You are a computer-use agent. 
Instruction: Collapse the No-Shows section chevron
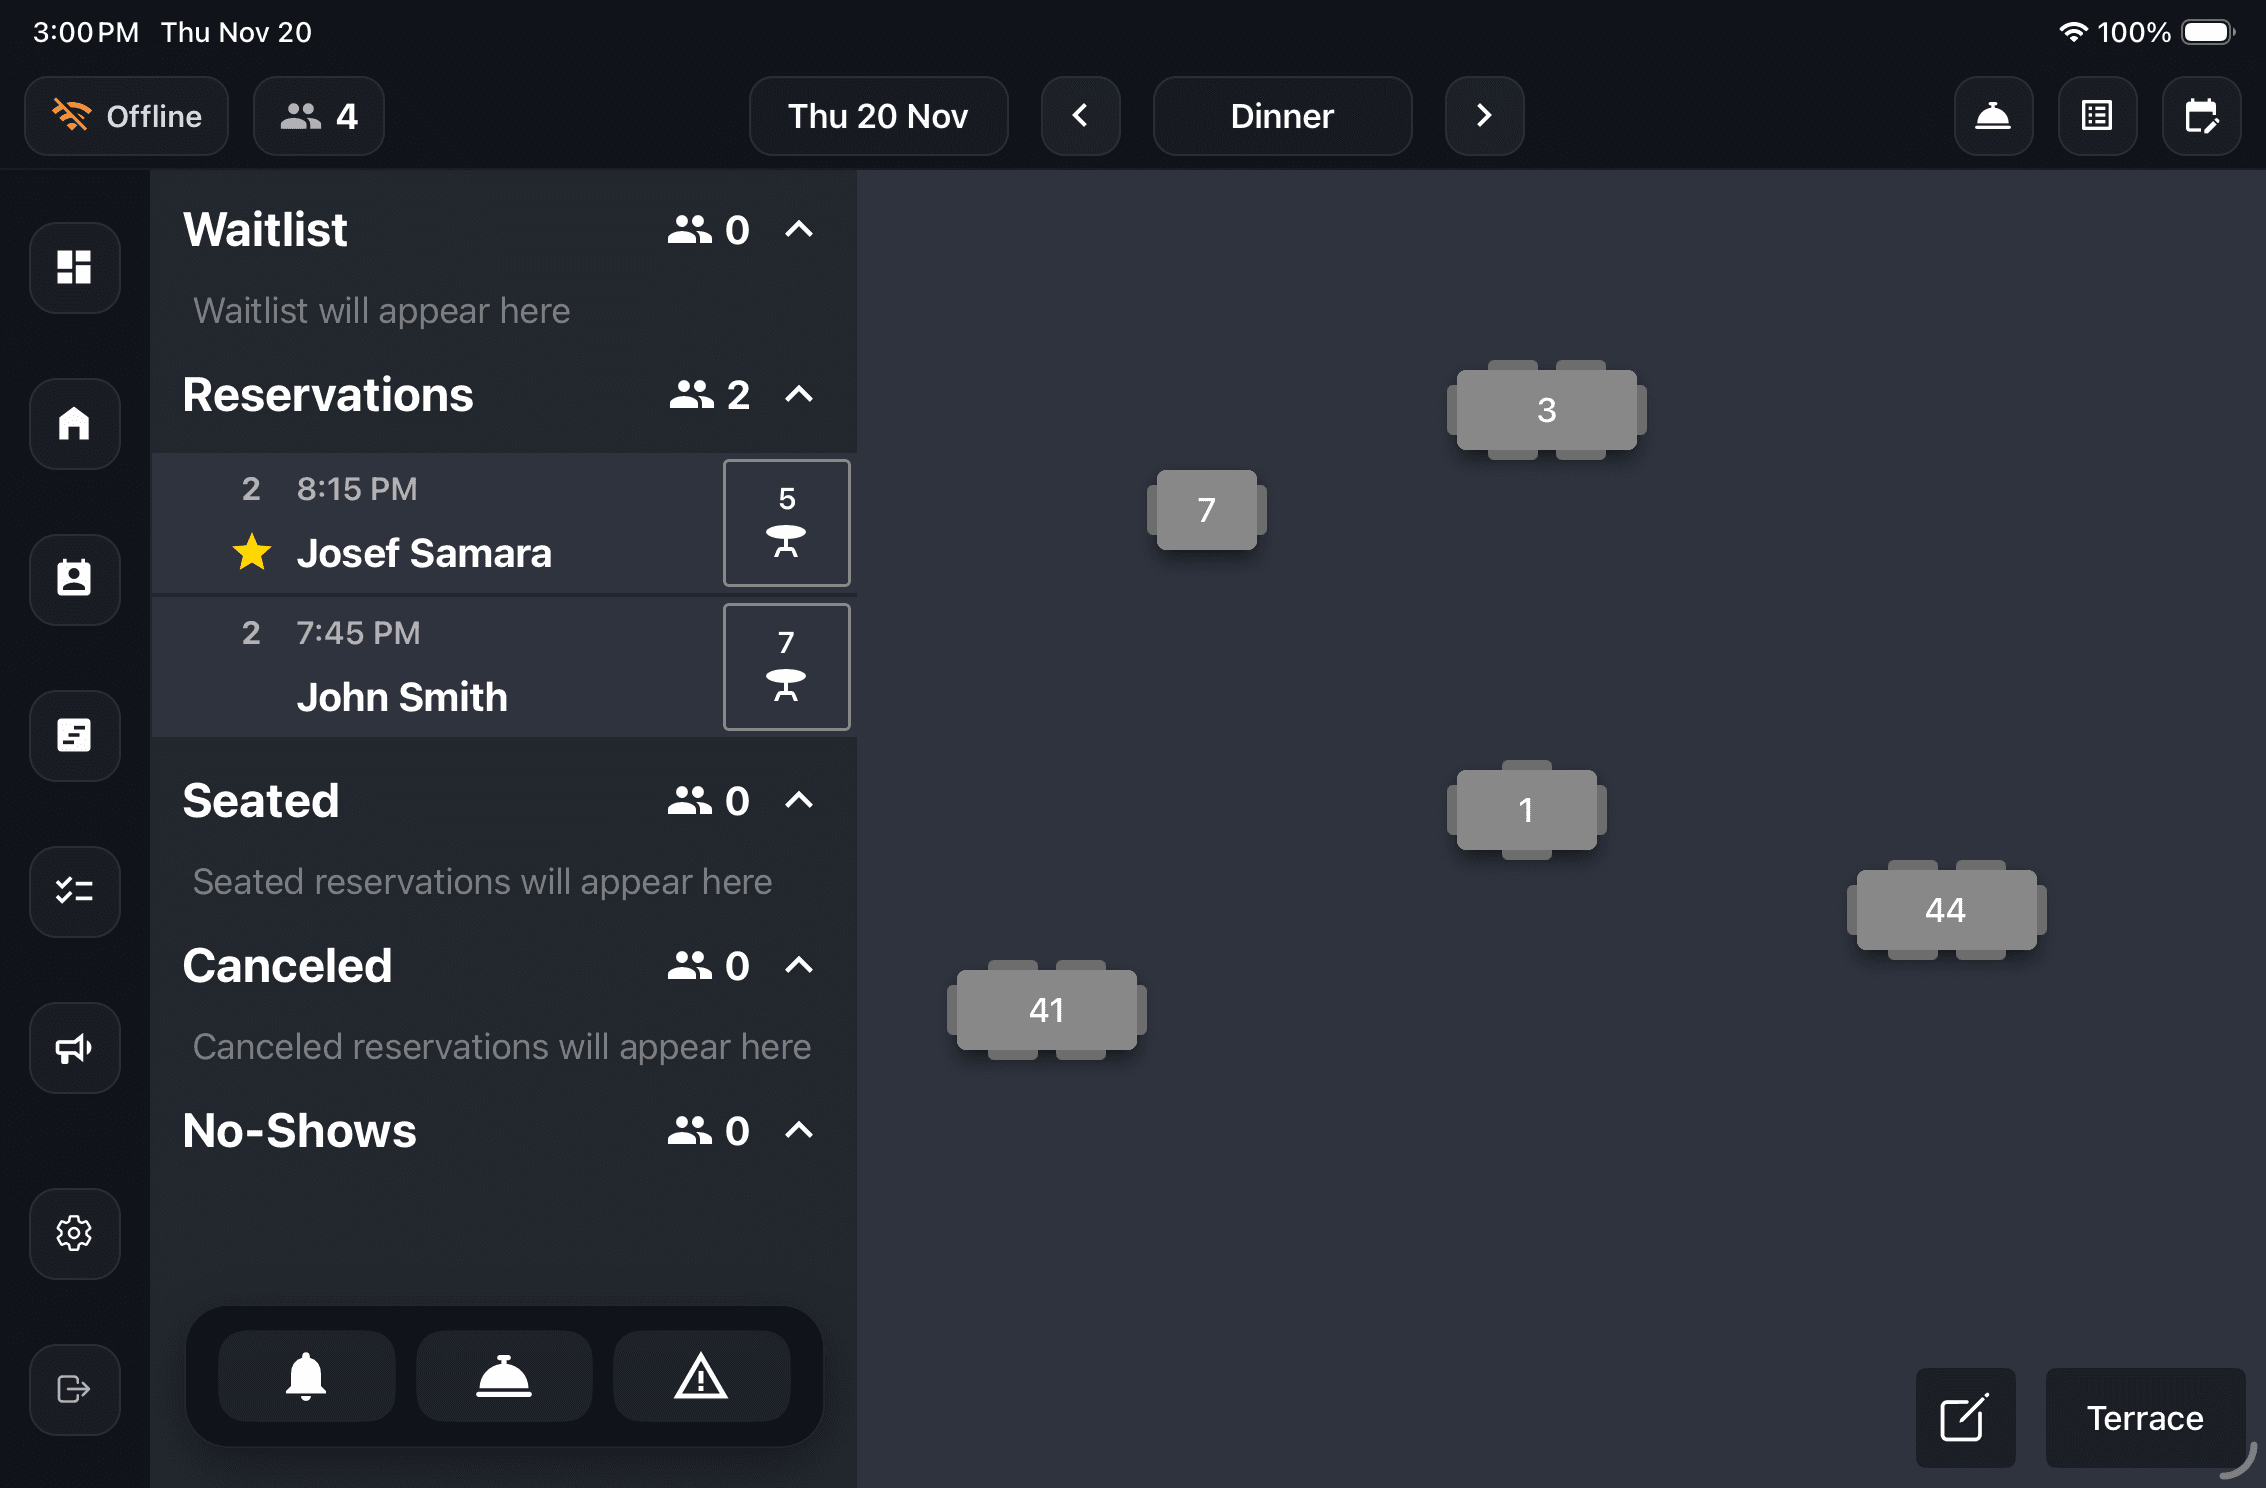point(799,1131)
